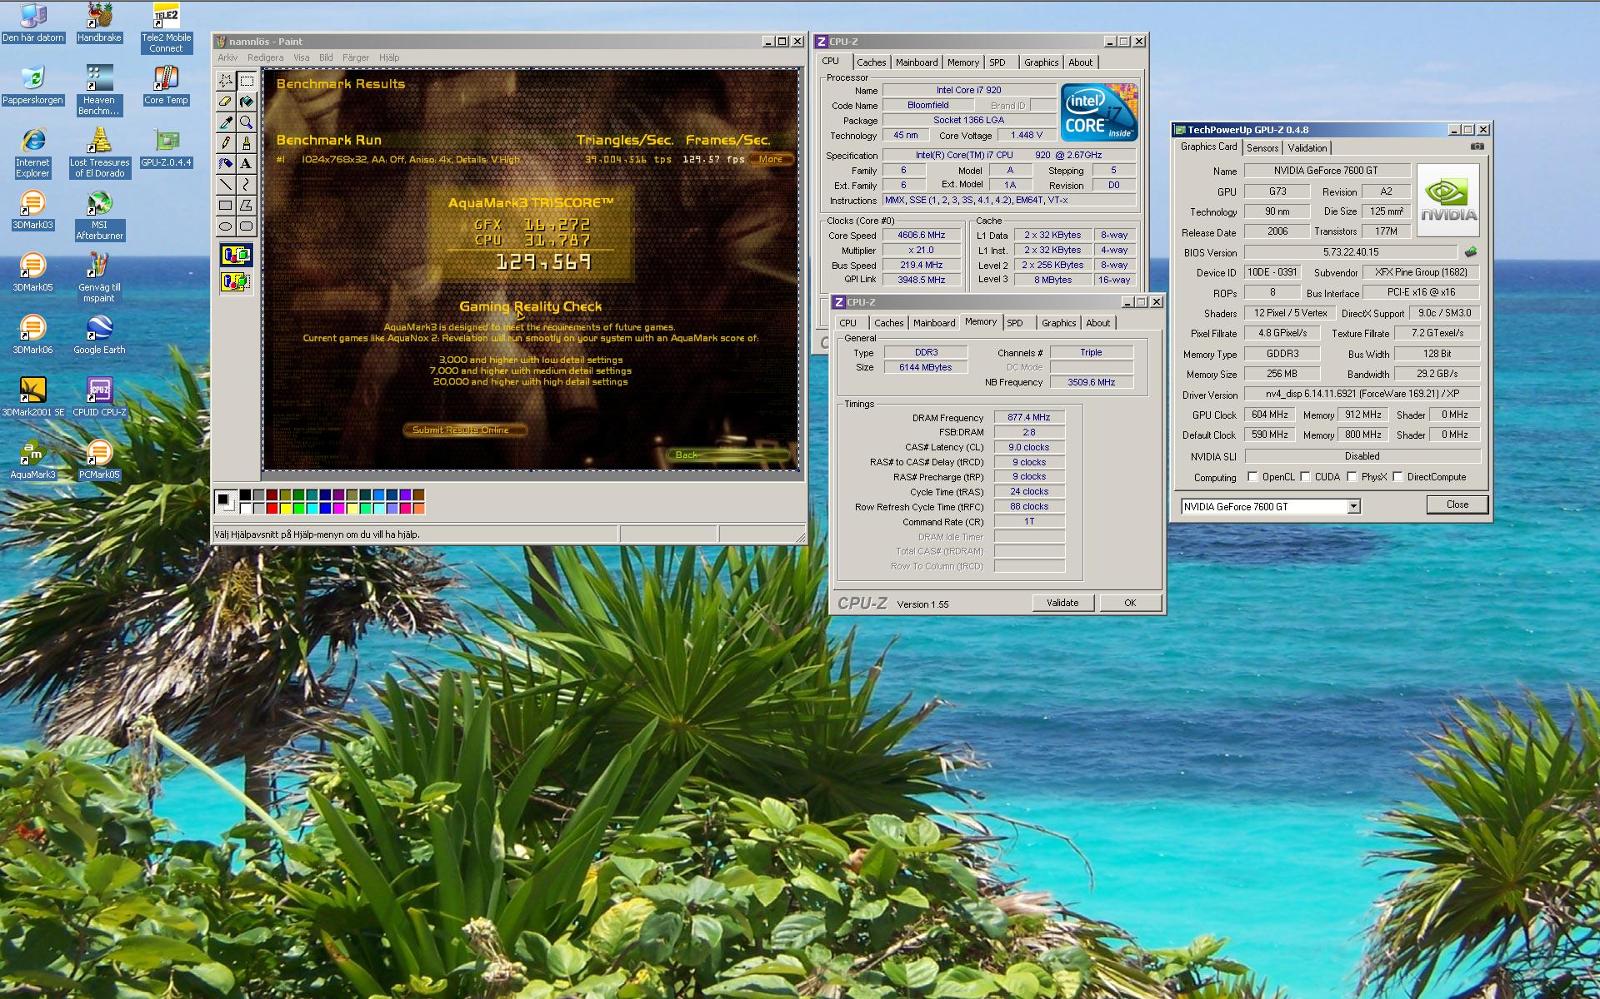This screenshot has height=999, width=1600.
Task: Activate the Magnifier tool in Paint
Action: pos(246,122)
